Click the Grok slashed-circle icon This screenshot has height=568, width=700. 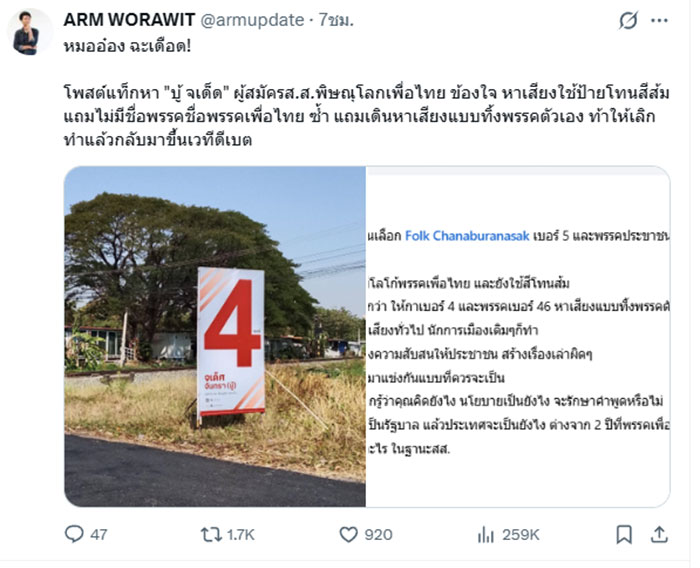point(629,21)
